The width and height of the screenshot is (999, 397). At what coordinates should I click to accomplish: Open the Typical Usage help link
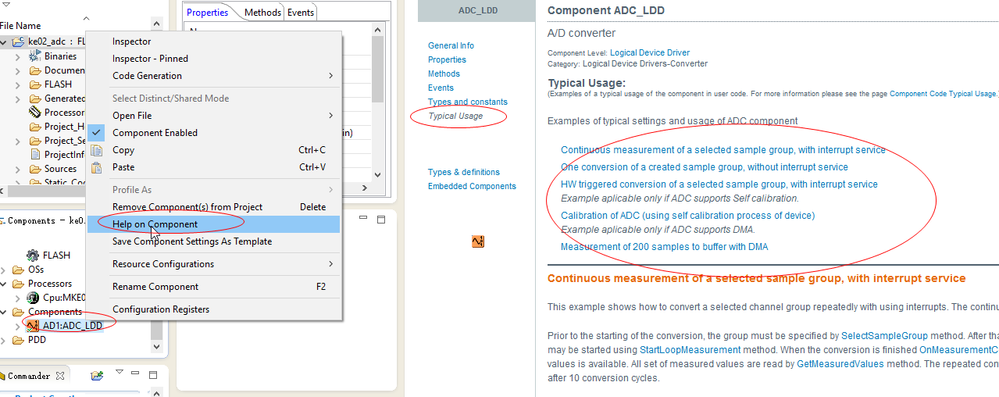[x=456, y=116]
